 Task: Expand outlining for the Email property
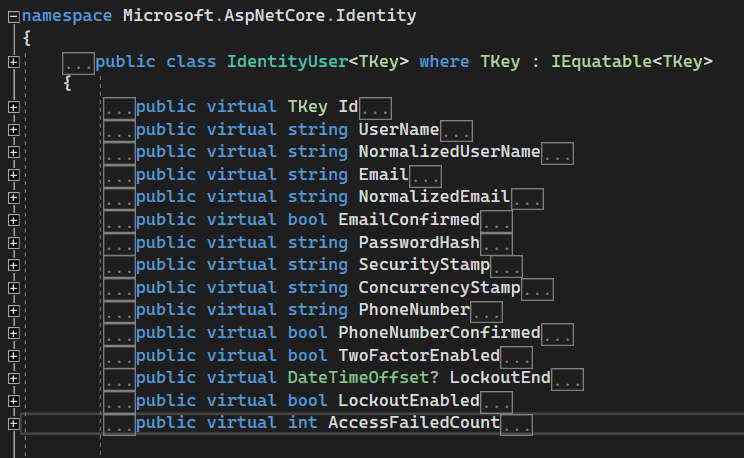tap(14, 175)
